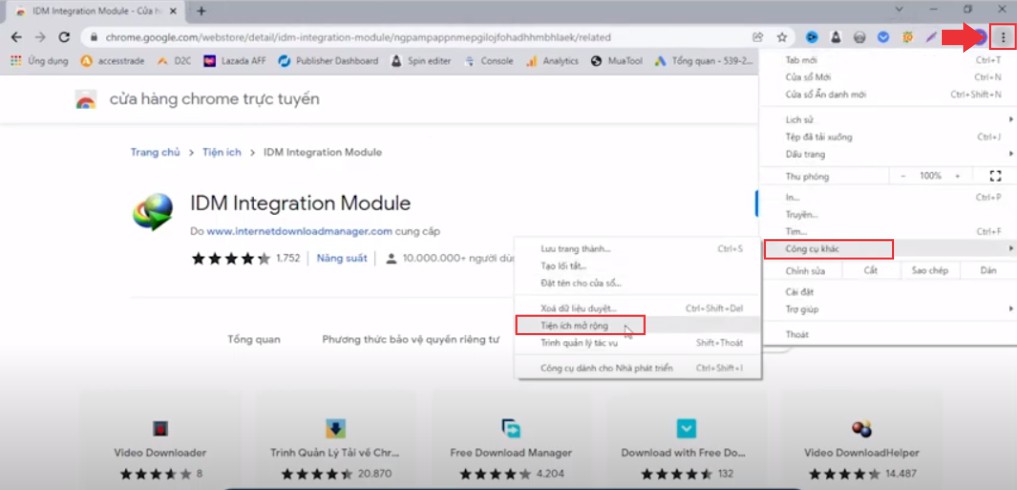Open Spin editer bookmark
The image size is (1017, 490).
[x=421, y=61]
